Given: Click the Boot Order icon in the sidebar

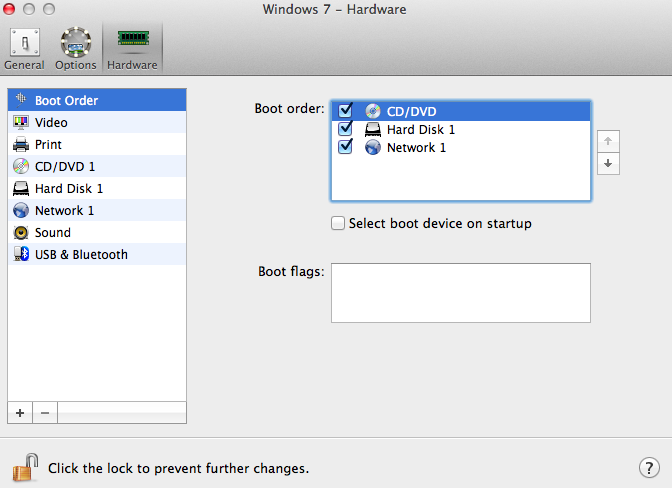Looking at the screenshot, I should tap(21, 99).
